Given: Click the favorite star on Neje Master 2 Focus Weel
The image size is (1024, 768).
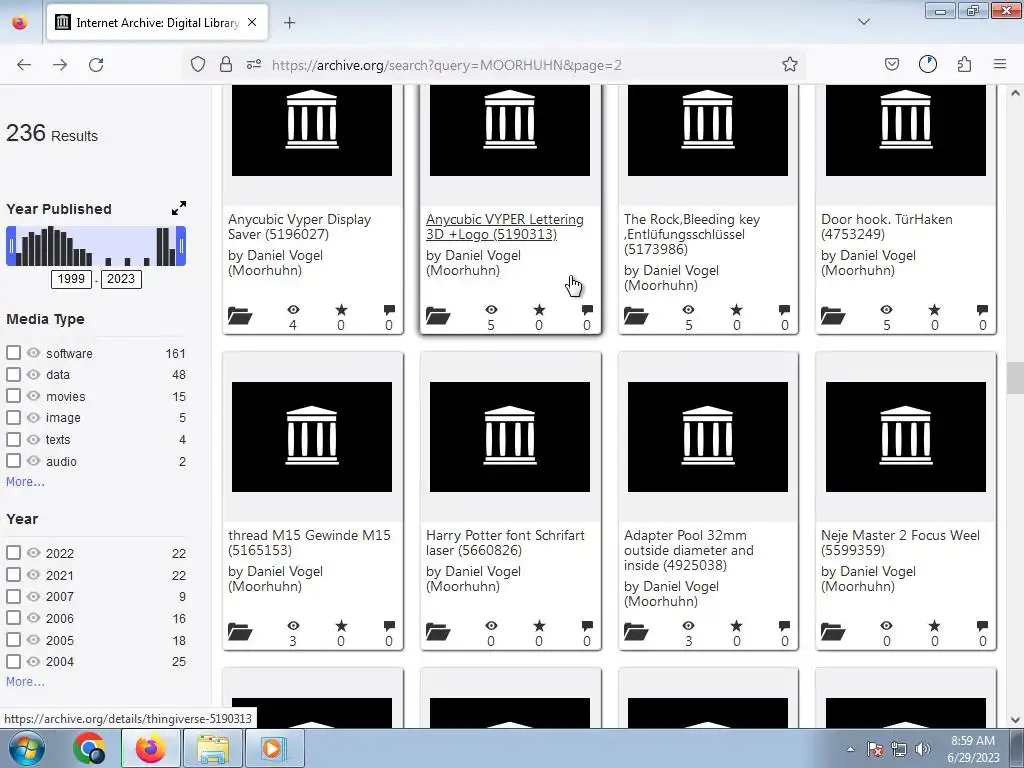Looking at the screenshot, I should 935,626.
